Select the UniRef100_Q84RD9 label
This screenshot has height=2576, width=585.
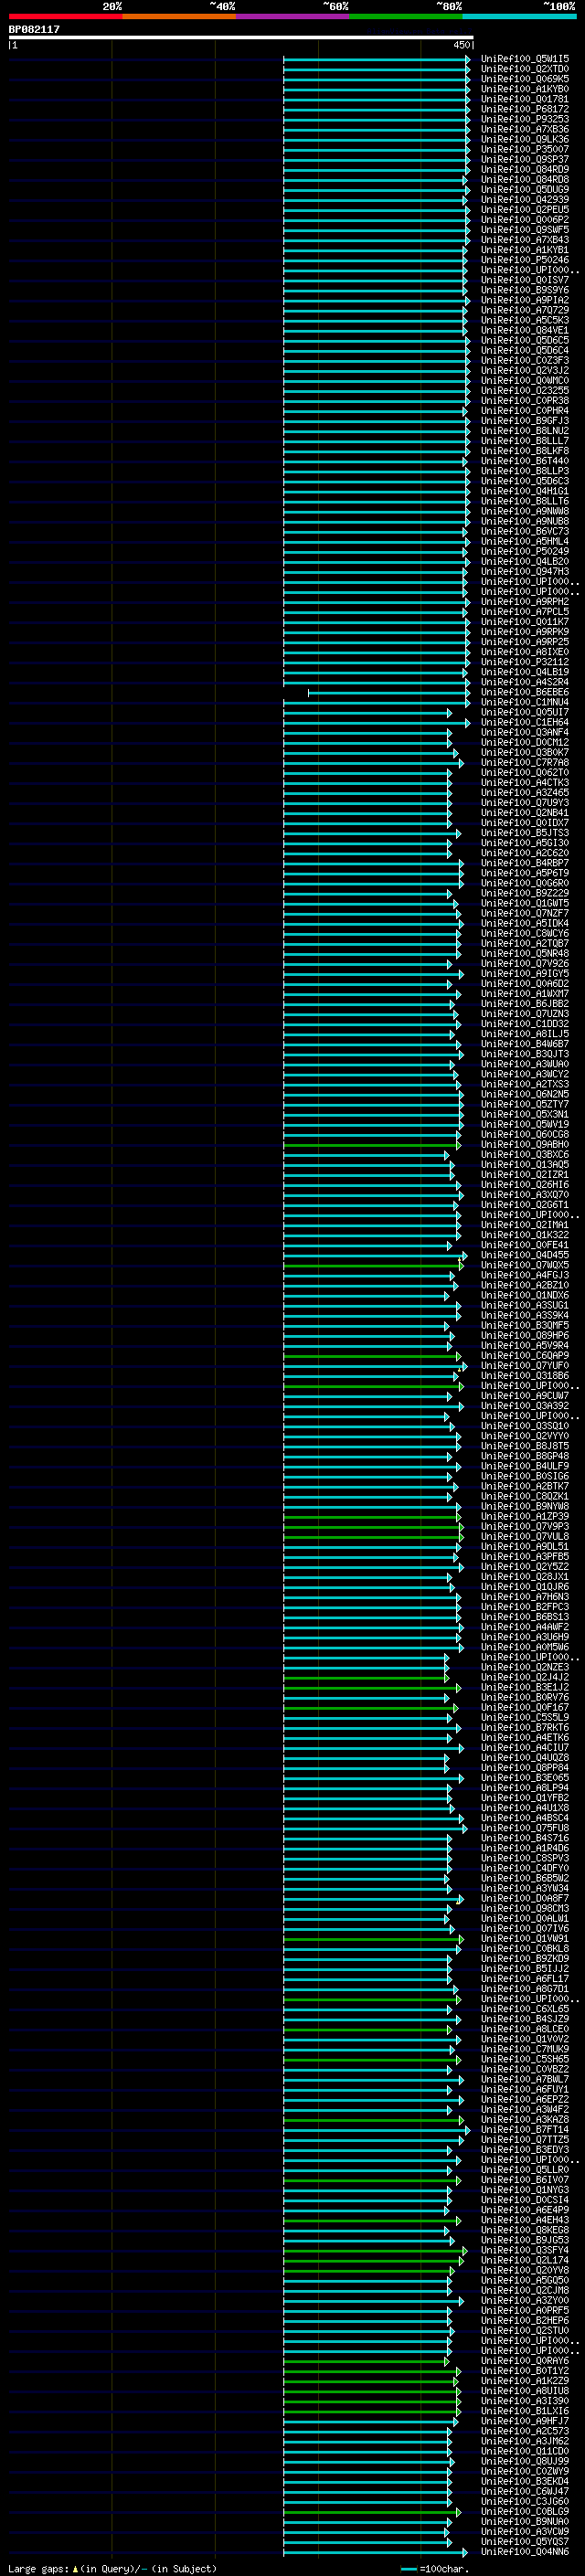[x=525, y=169]
